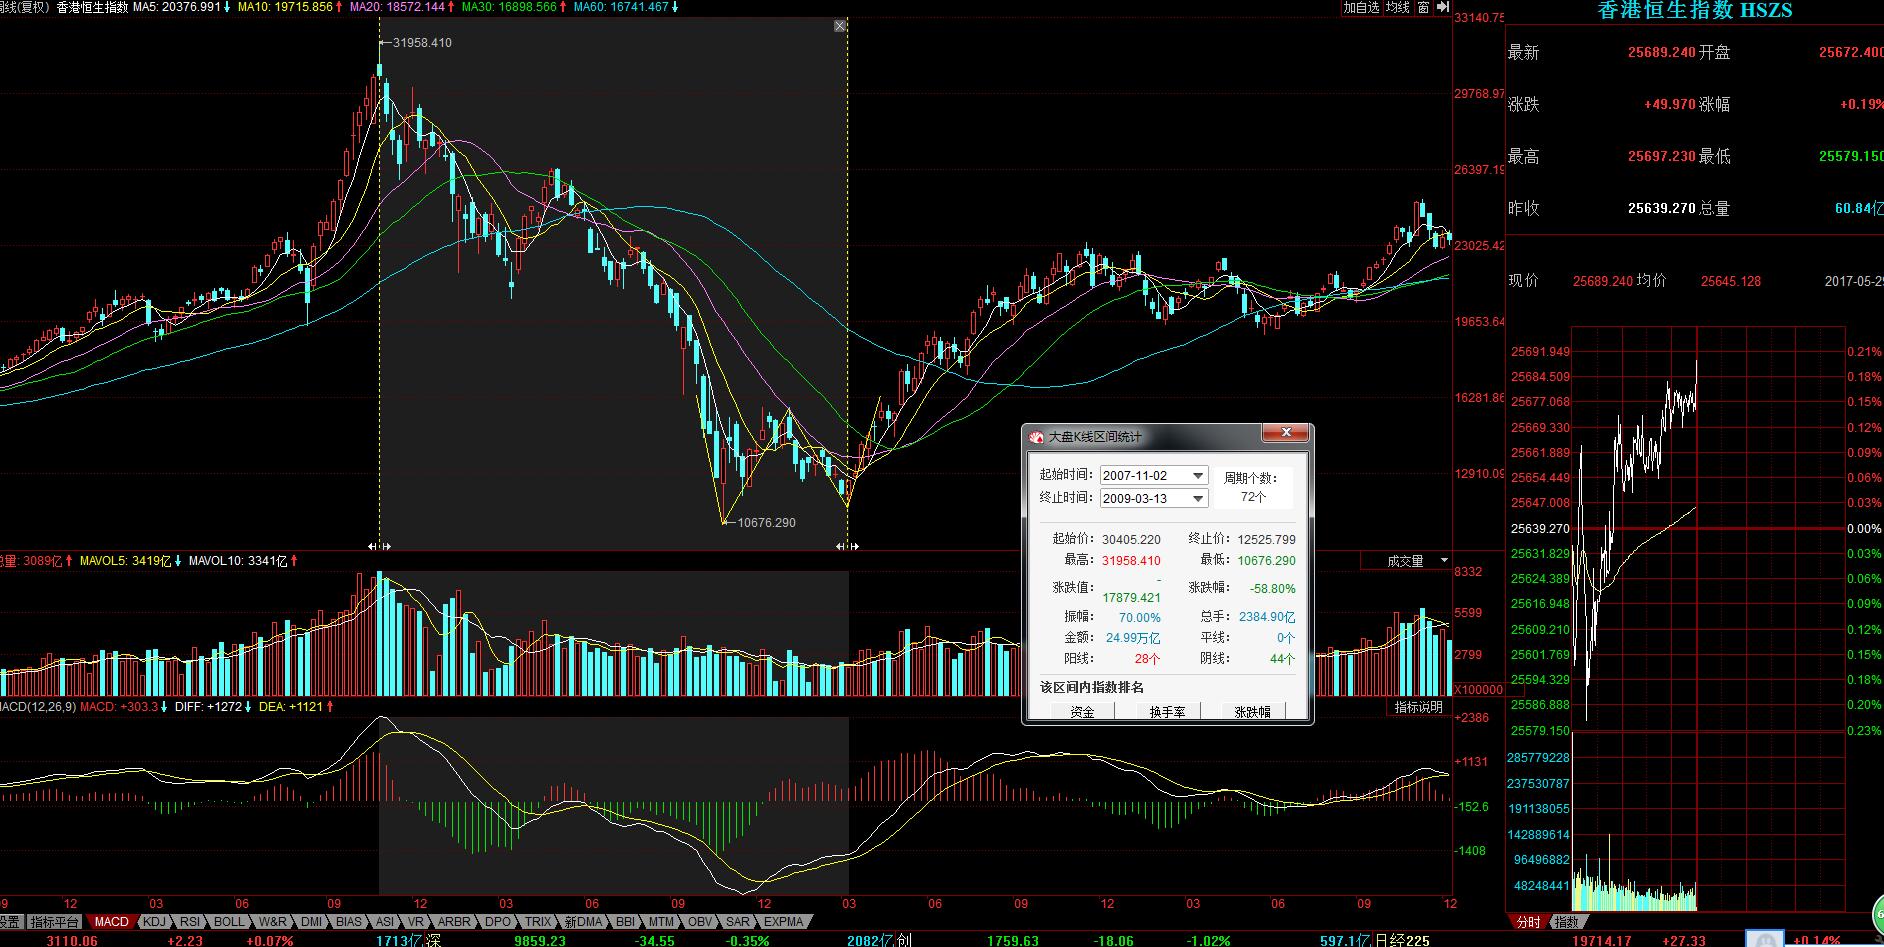
Task: Open the 起始时间 date dropdown
Action: tap(1198, 476)
